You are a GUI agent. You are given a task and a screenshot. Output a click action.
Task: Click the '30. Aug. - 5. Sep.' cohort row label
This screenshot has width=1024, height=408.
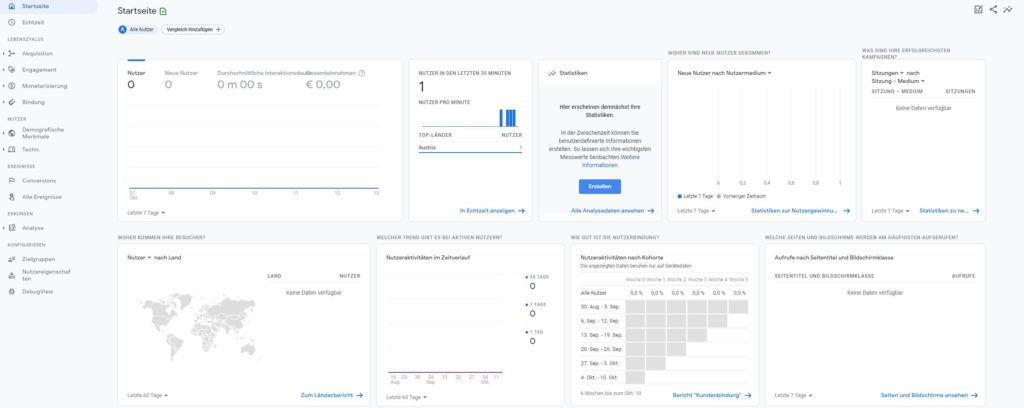click(x=601, y=306)
